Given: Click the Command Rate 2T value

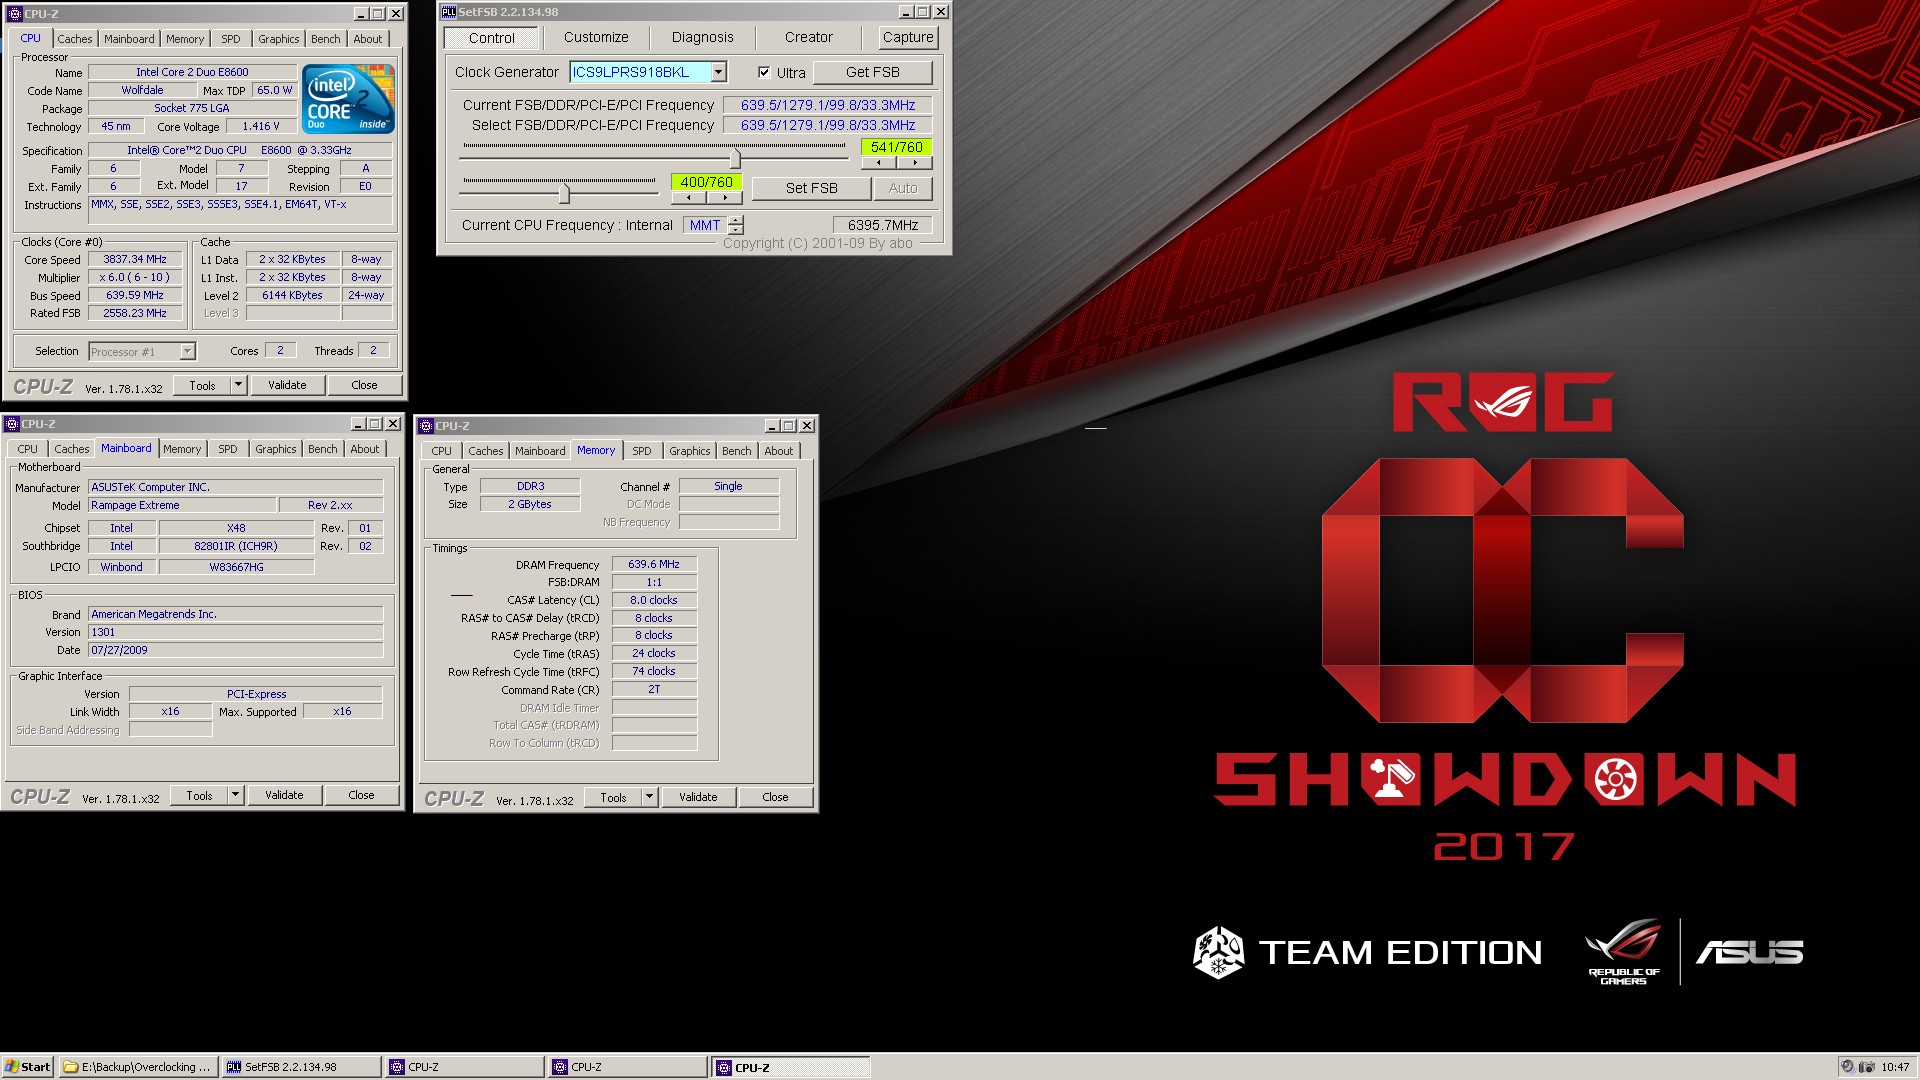Looking at the screenshot, I should click(654, 689).
